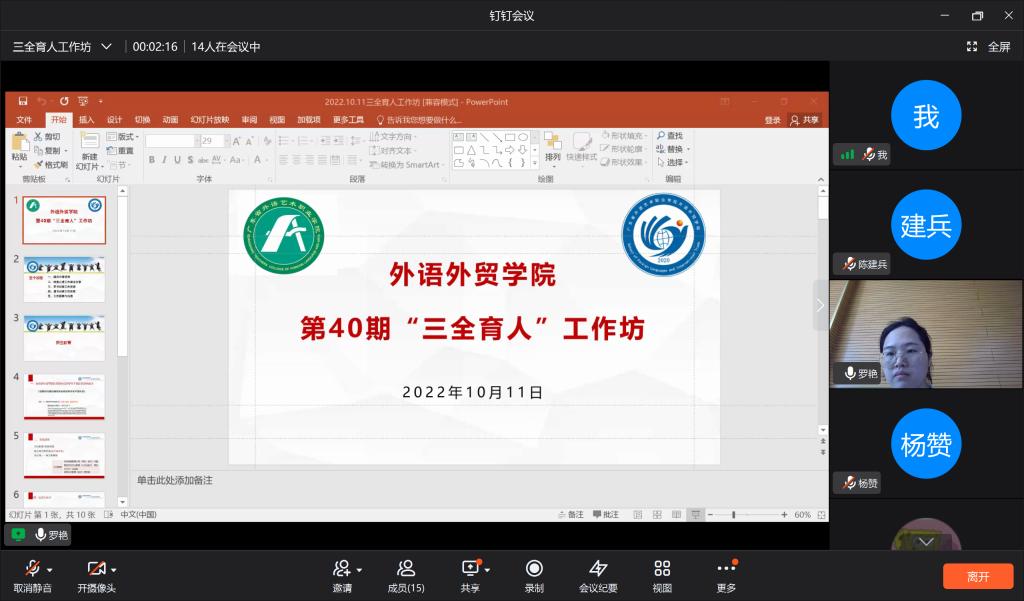
Task: Click the 粘贴 paste icon in ribbon
Action: coord(20,142)
